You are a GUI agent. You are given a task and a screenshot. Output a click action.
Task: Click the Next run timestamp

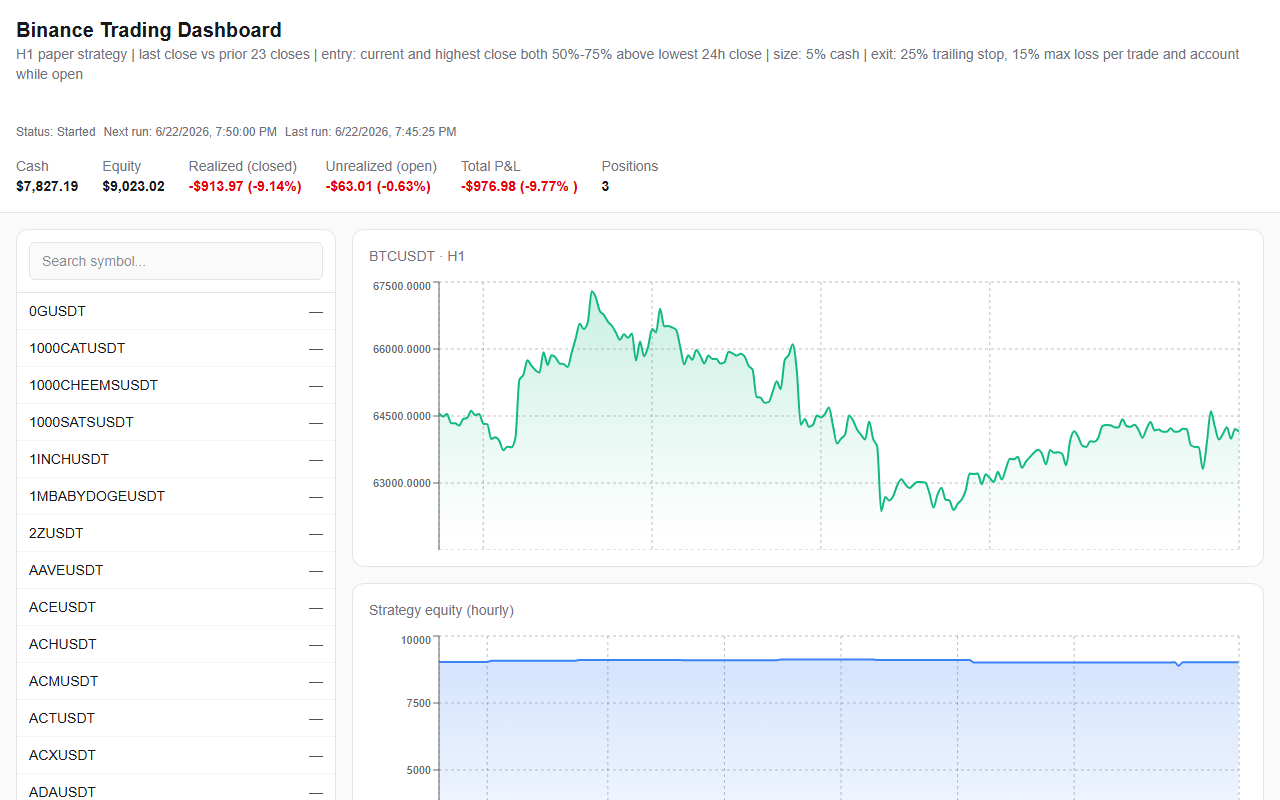[x=190, y=132]
